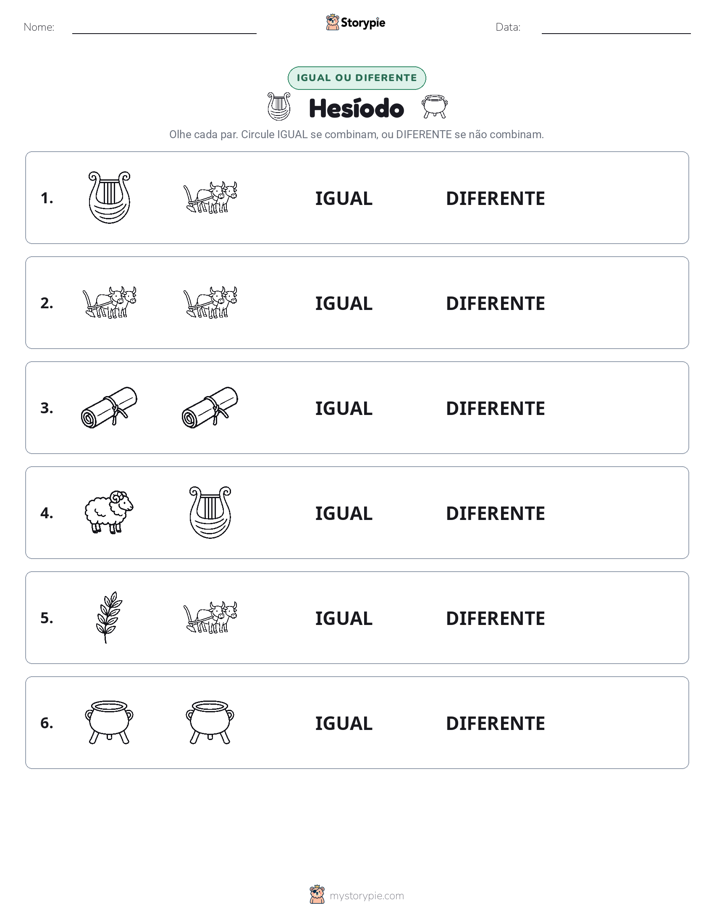Click the left cauldron icon in row 6
The width and height of the screenshot is (714, 924).
109,722
